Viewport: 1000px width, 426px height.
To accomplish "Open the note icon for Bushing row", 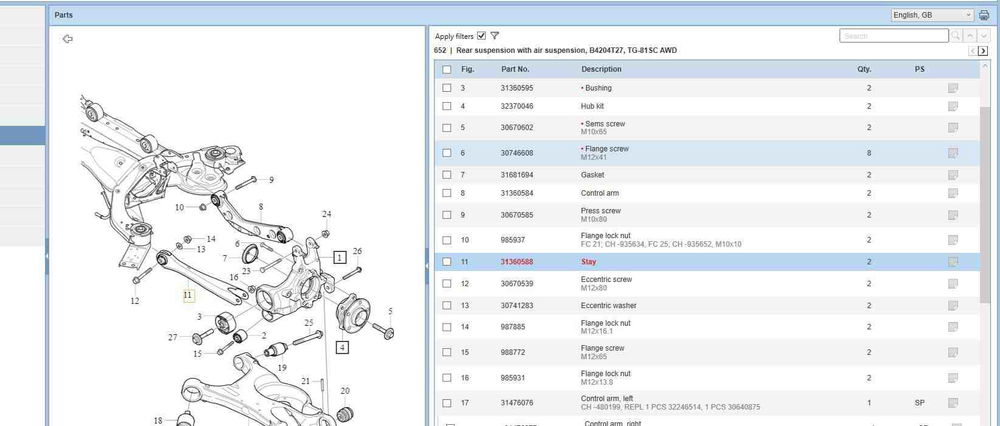I will point(953,89).
